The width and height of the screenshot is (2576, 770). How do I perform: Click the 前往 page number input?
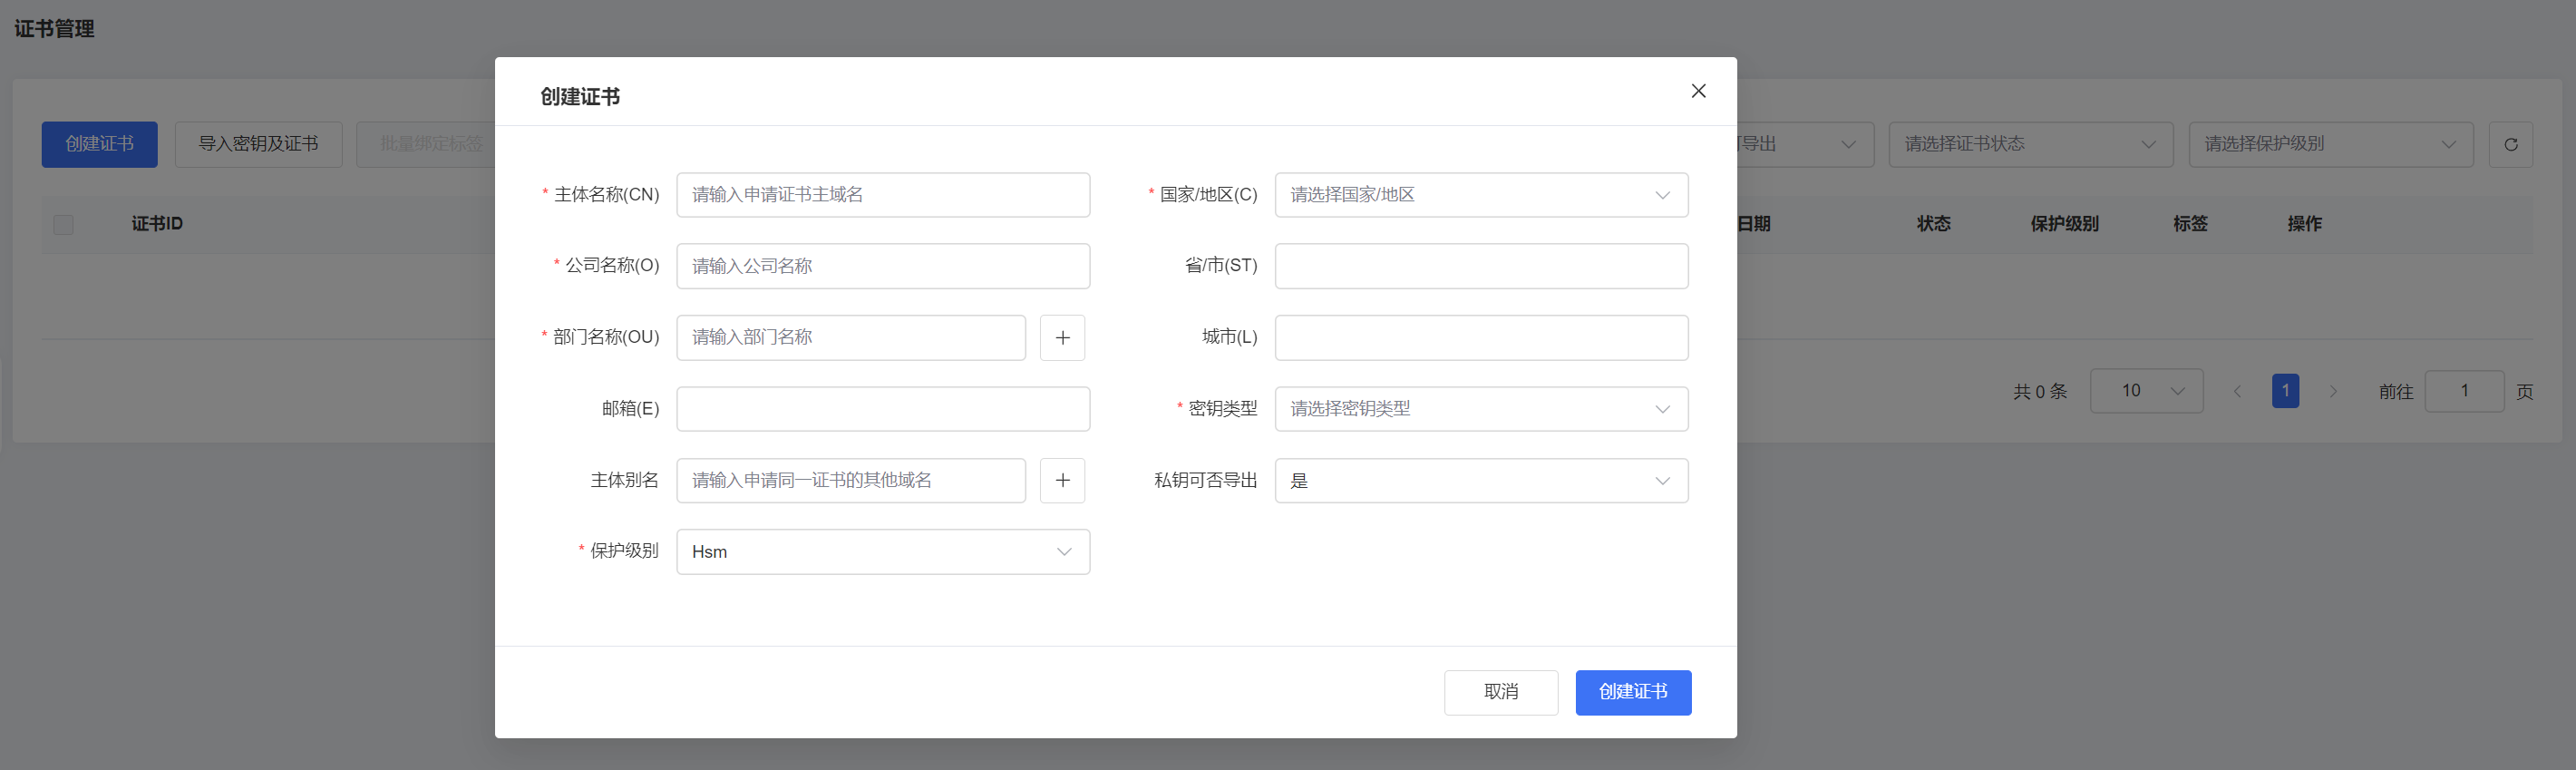(x=2464, y=391)
